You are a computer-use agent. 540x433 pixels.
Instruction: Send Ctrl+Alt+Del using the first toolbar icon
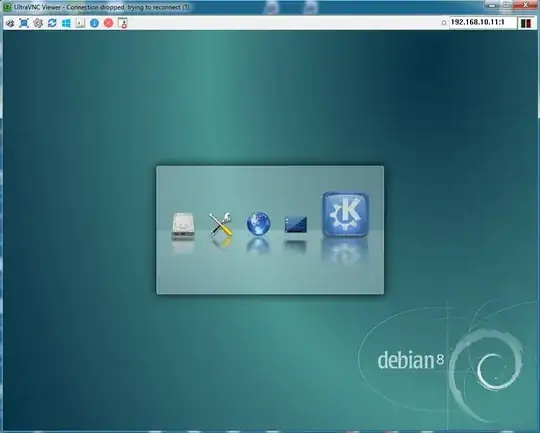(x=10, y=23)
